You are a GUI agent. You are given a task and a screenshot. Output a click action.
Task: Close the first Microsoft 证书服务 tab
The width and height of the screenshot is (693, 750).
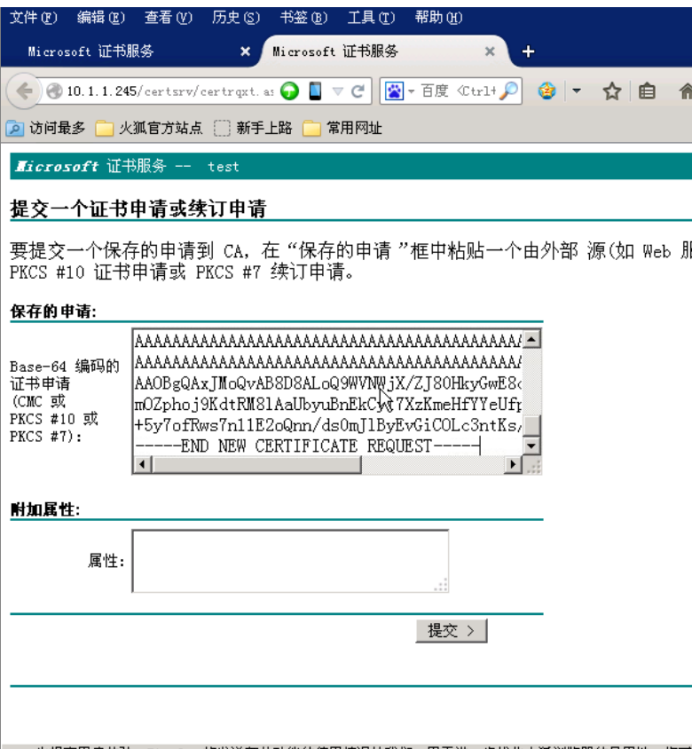click(x=245, y=51)
